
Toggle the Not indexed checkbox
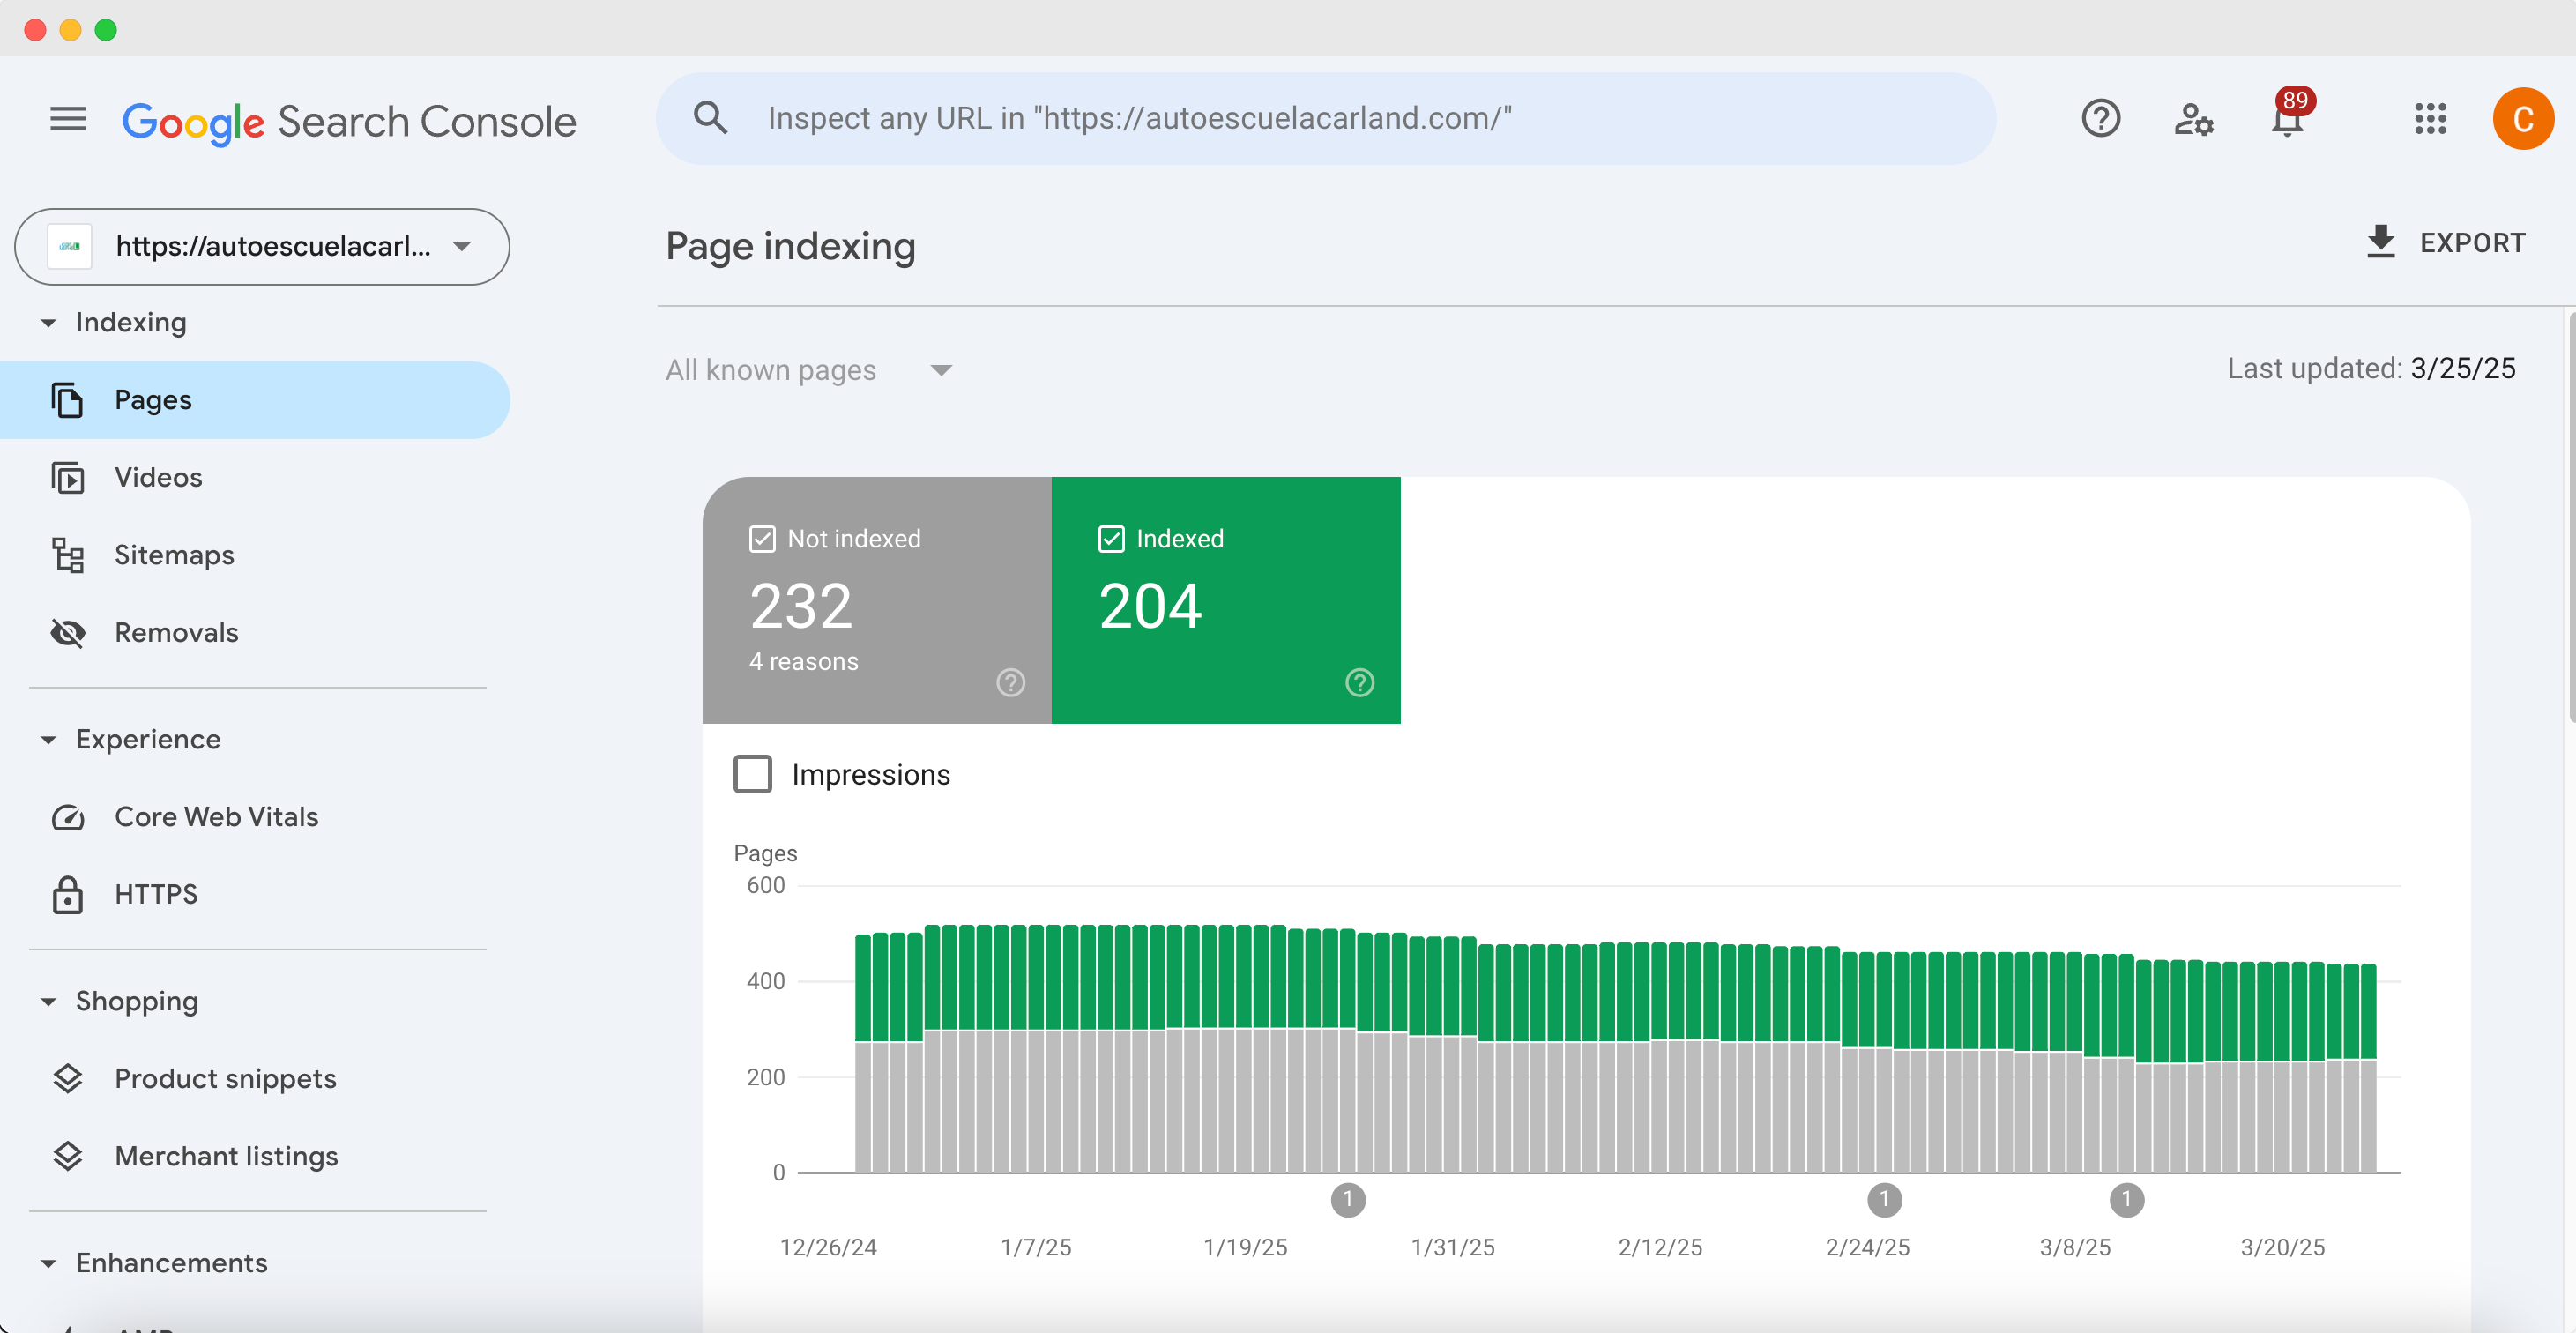click(x=762, y=539)
